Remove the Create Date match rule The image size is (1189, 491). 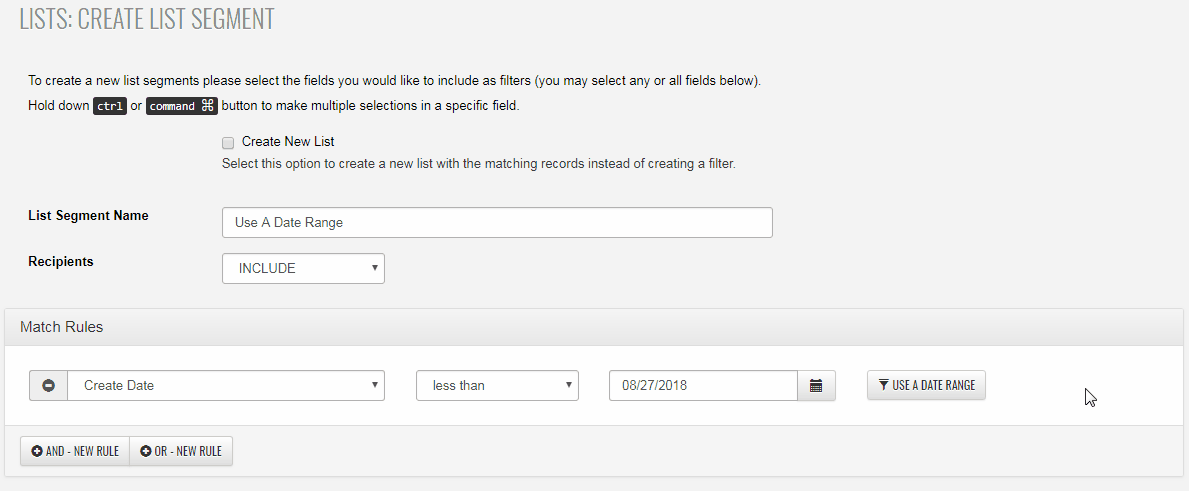pyautogui.click(x=48, y=385)
